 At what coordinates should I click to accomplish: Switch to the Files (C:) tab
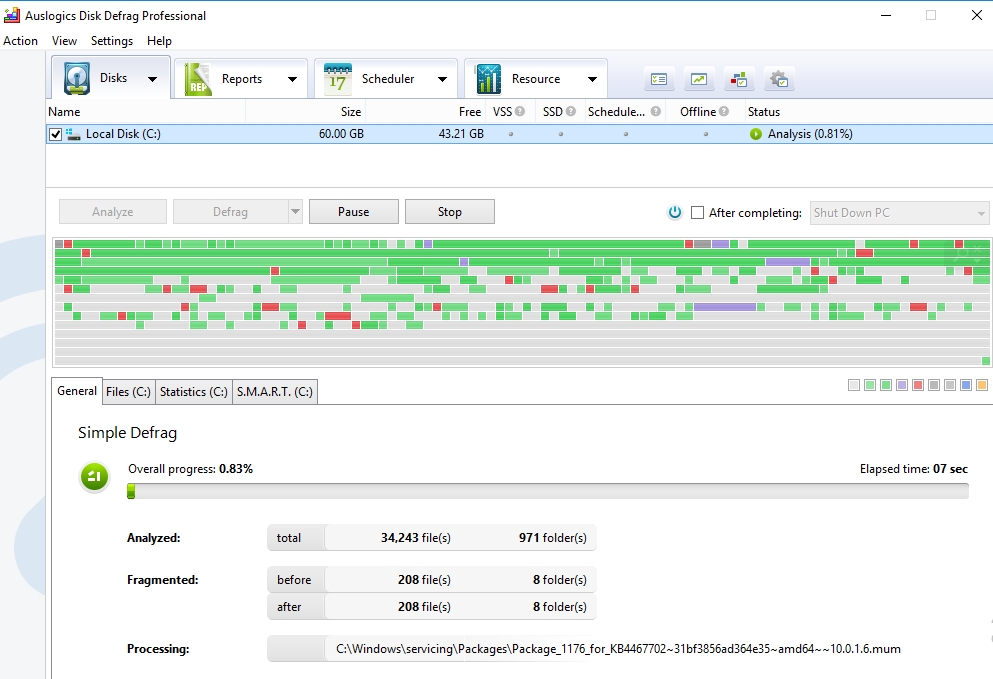[x=128, y=392]
